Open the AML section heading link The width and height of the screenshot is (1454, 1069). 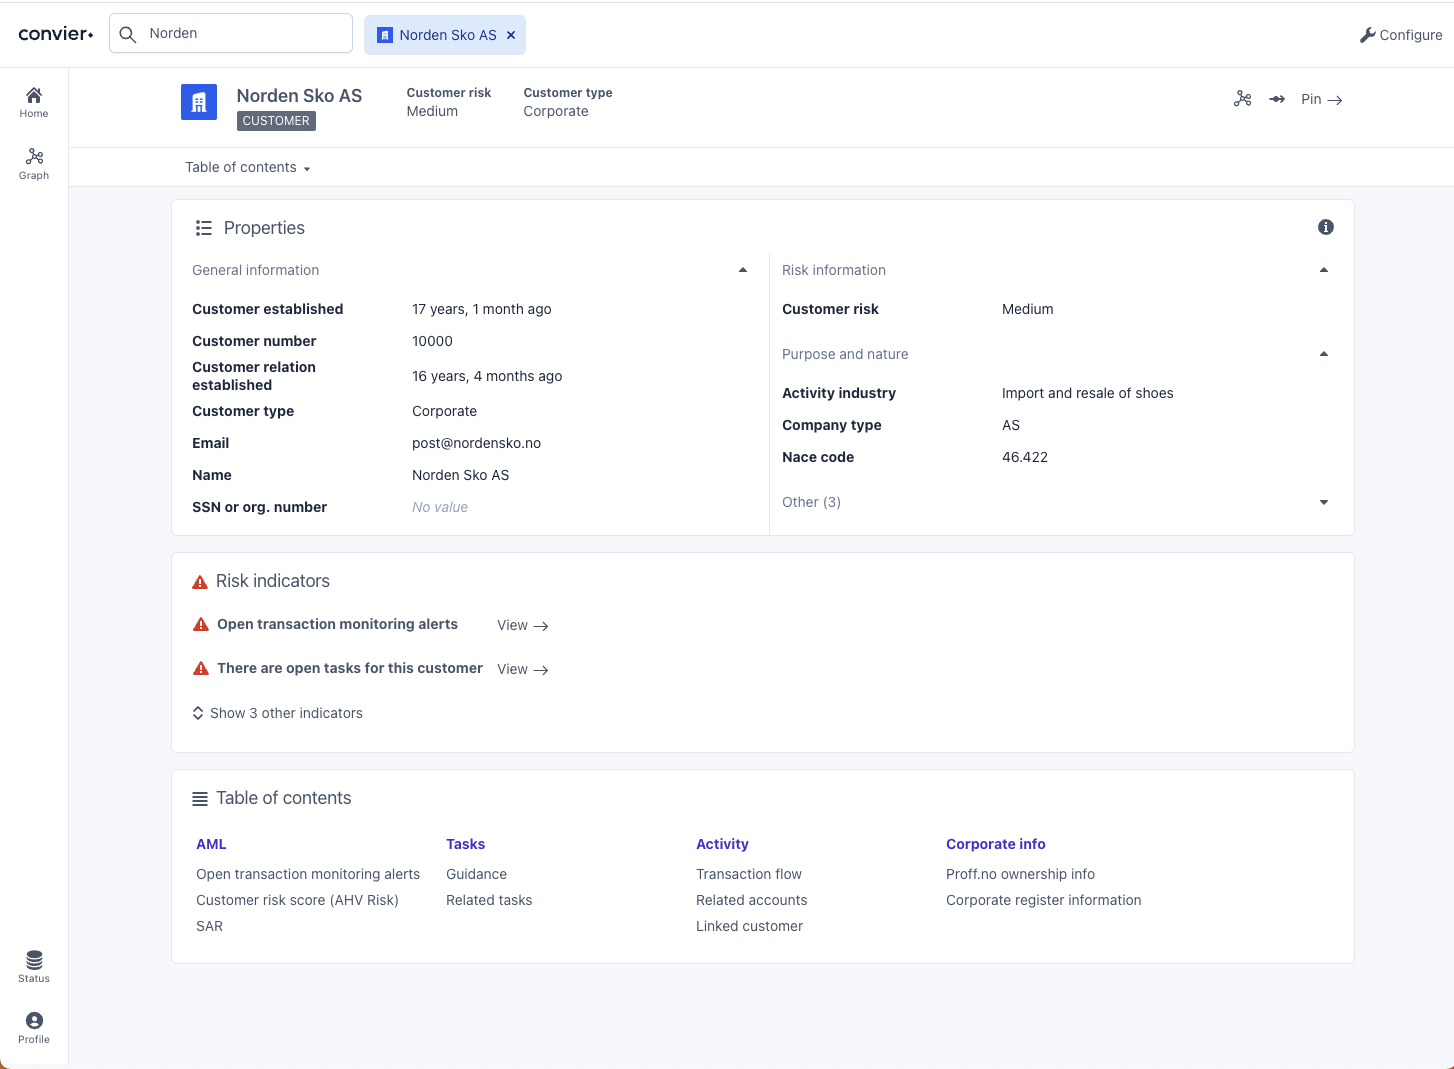coord(211,844)
